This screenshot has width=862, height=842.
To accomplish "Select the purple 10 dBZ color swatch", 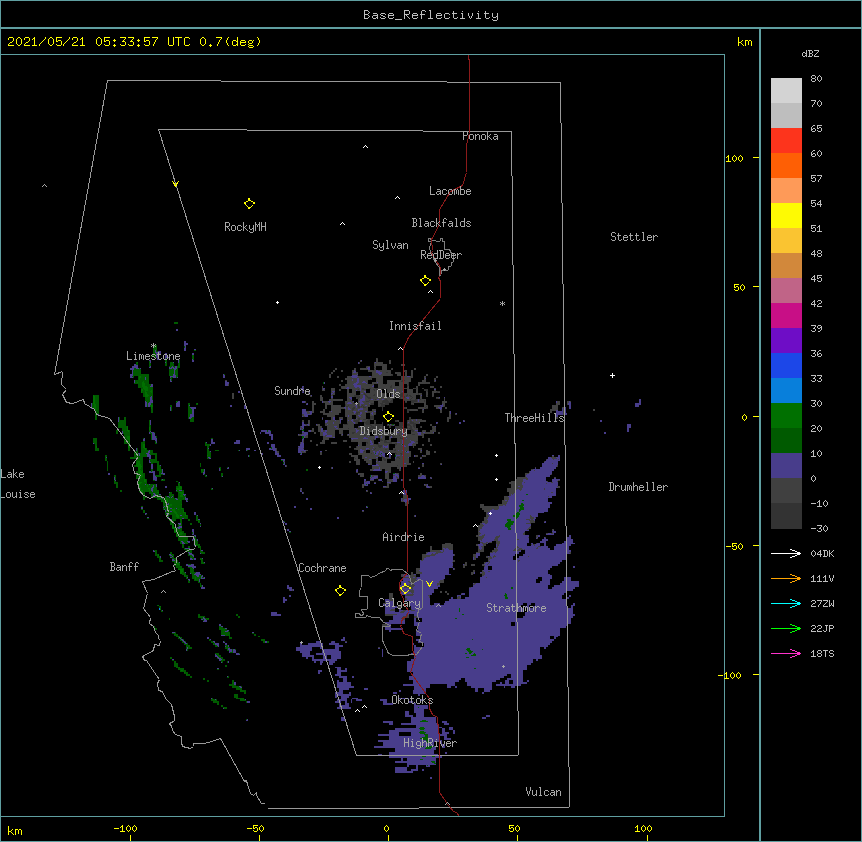I will tap(786, 466).
